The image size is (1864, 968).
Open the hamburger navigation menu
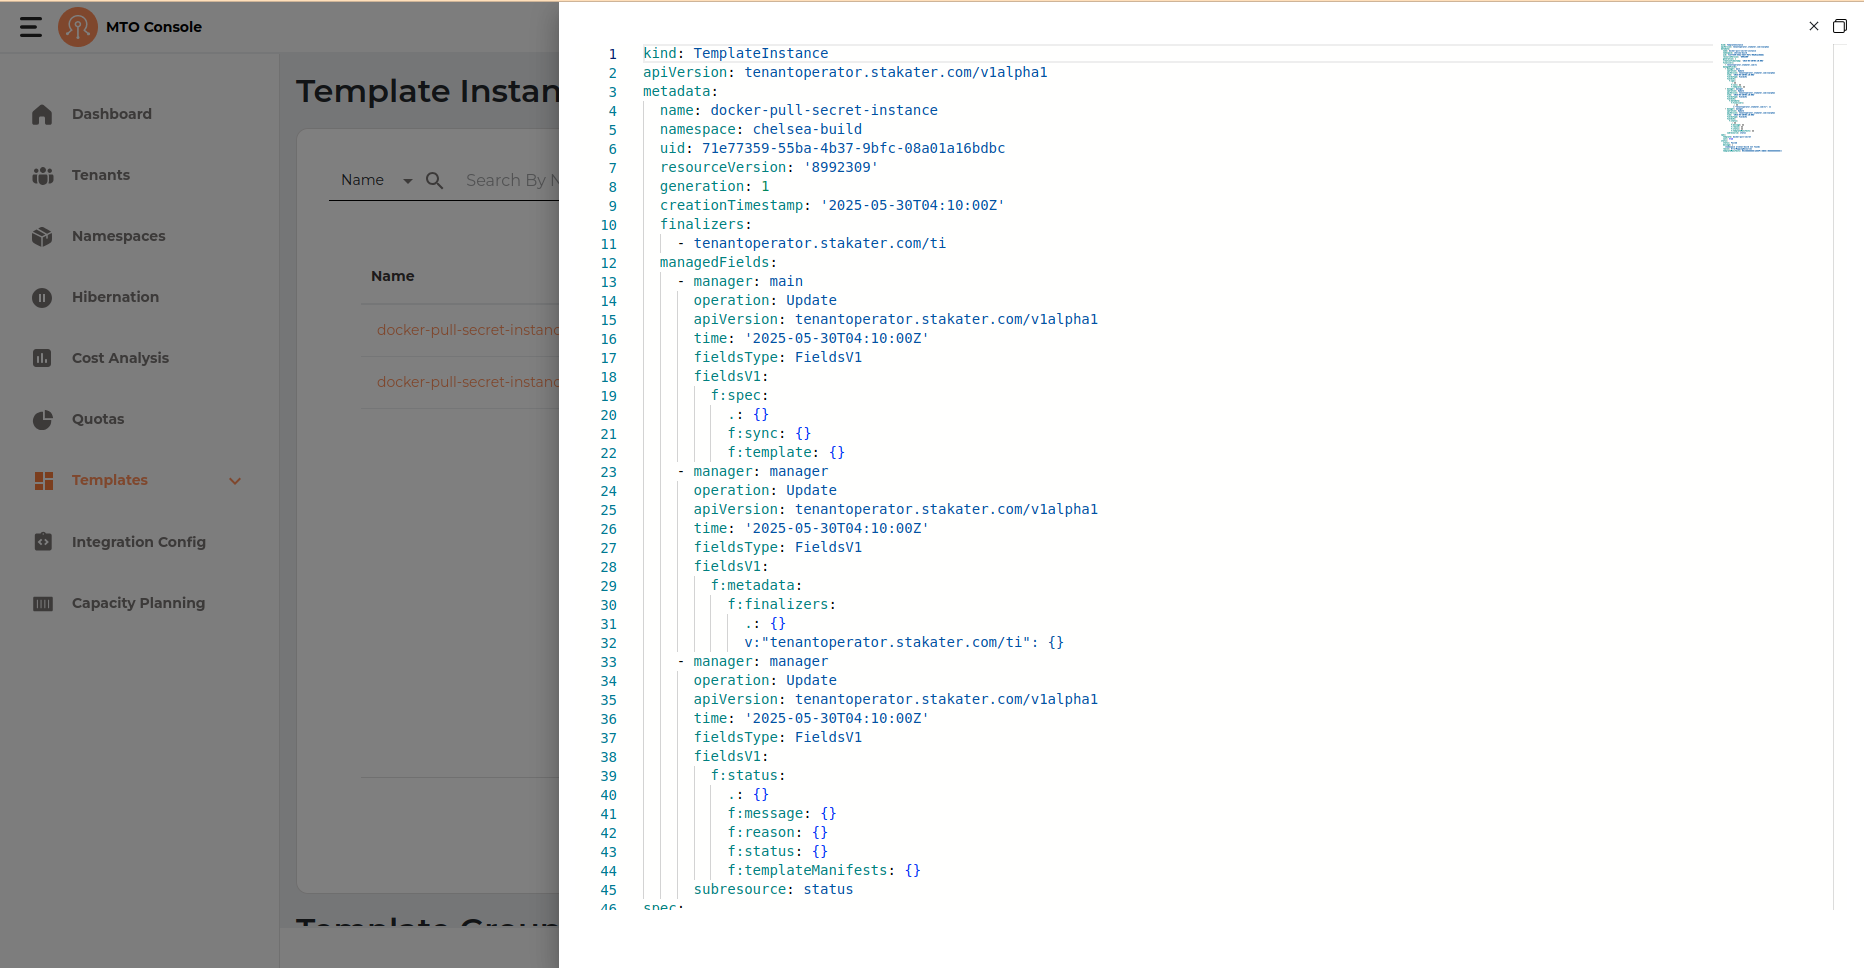[x=30, y=27]
